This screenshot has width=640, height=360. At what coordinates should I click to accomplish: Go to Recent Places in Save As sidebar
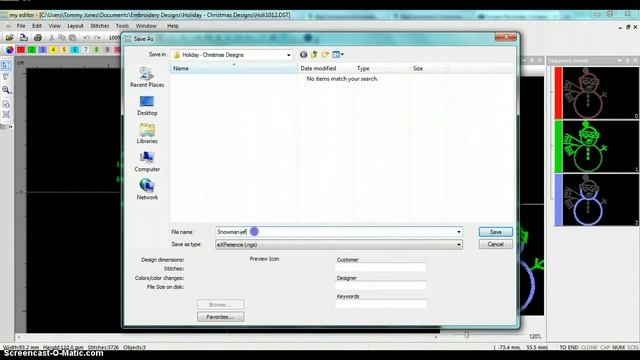pos(147,77)
